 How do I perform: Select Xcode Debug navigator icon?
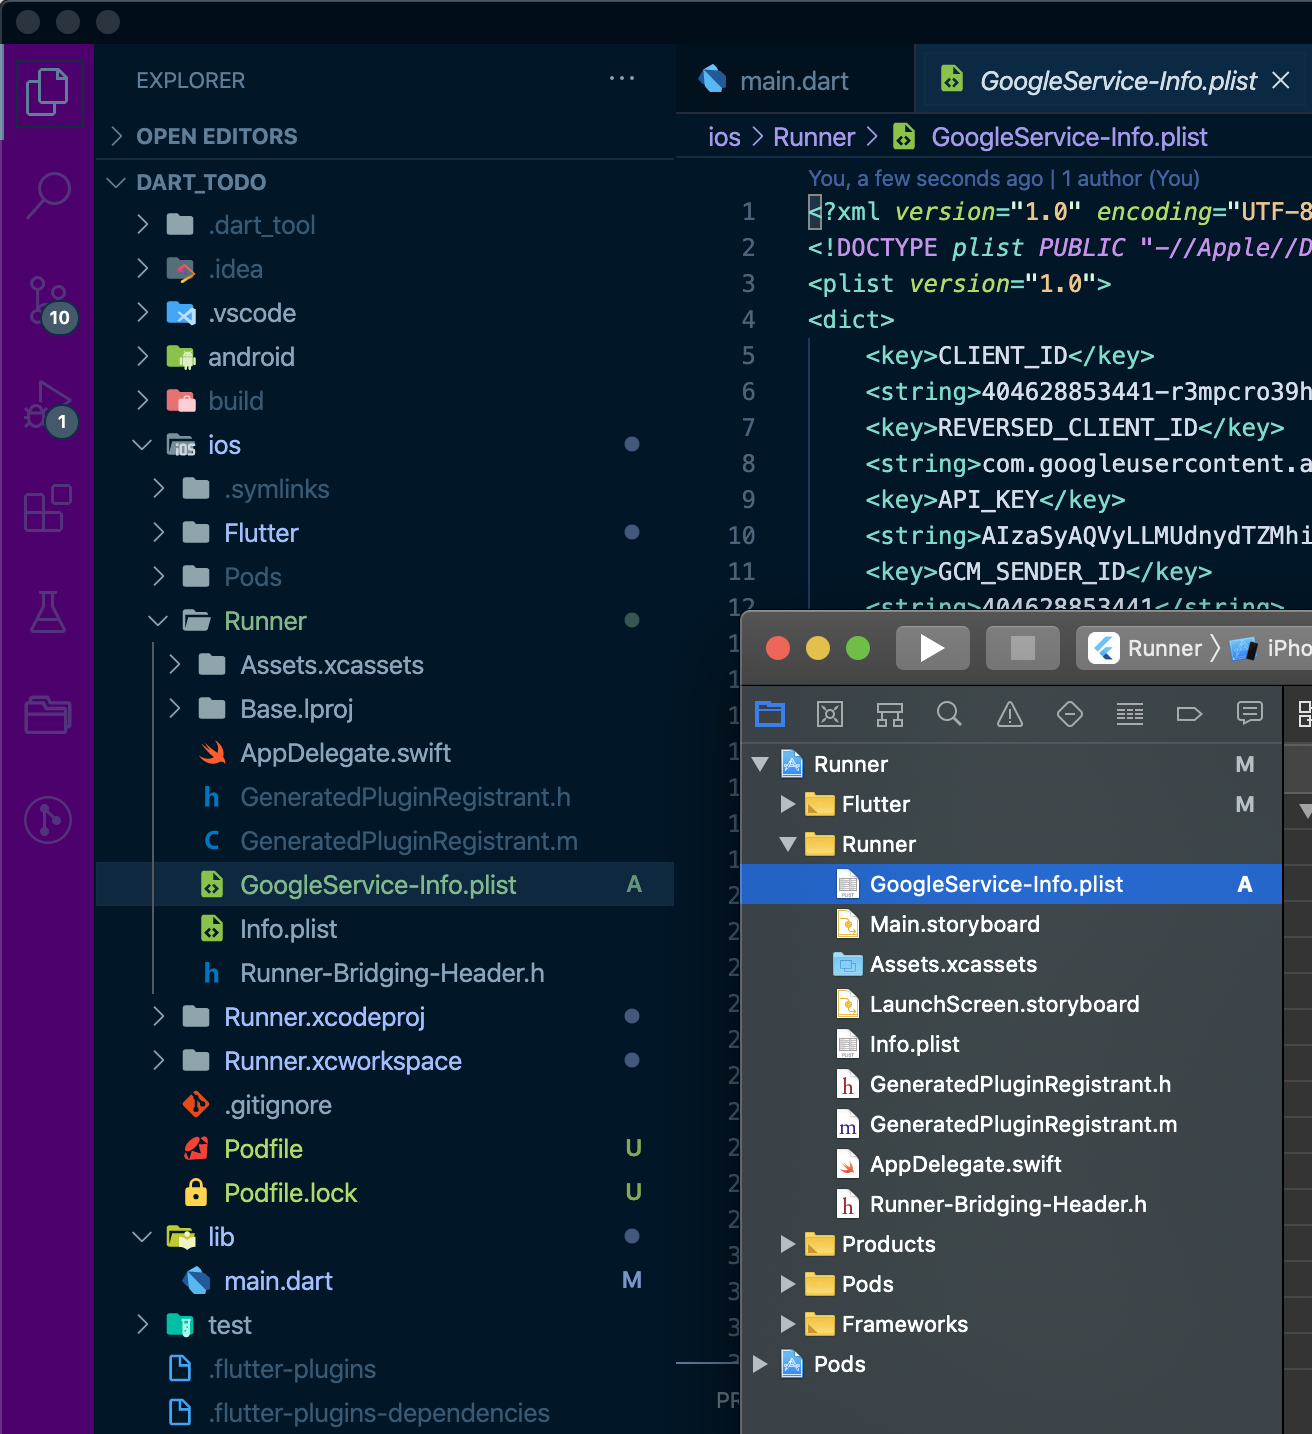coord(1130,714)
